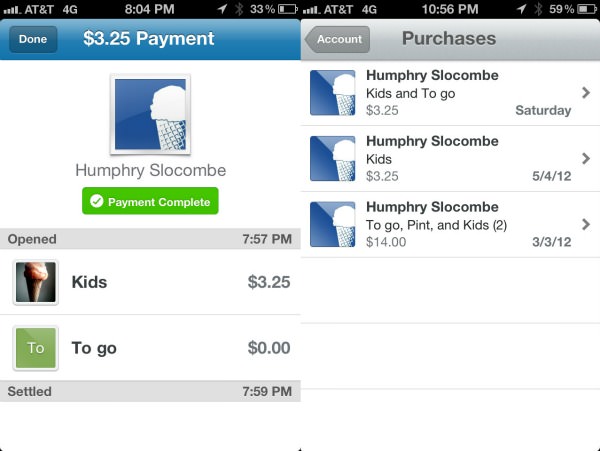Select the To go $0.00 line item
The image size is (600, 451).
(x=150, y=348)
